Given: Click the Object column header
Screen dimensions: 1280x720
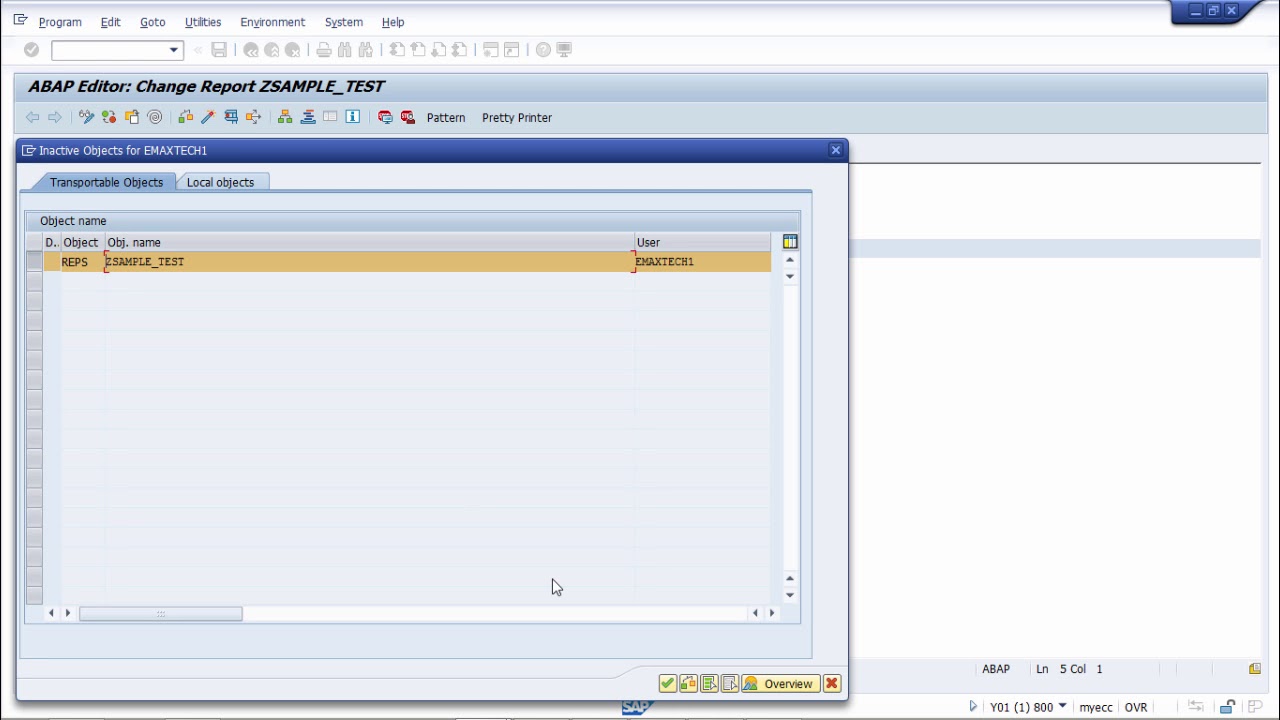Looking at the screenshot, I should tap(82, 242).
